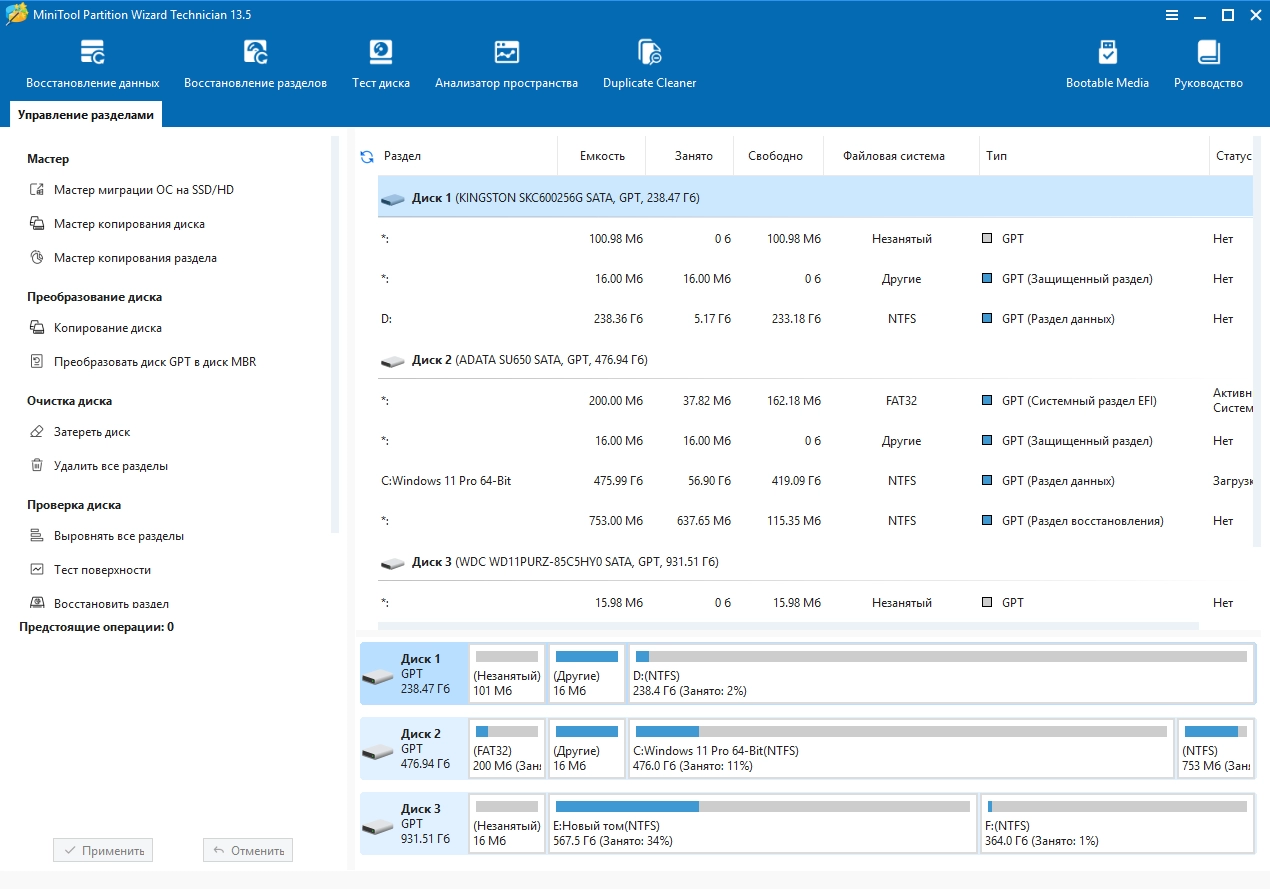1270x889 pixels.
Task: Choose Затереть диск in the sidebar
Action: click(92, 432)
